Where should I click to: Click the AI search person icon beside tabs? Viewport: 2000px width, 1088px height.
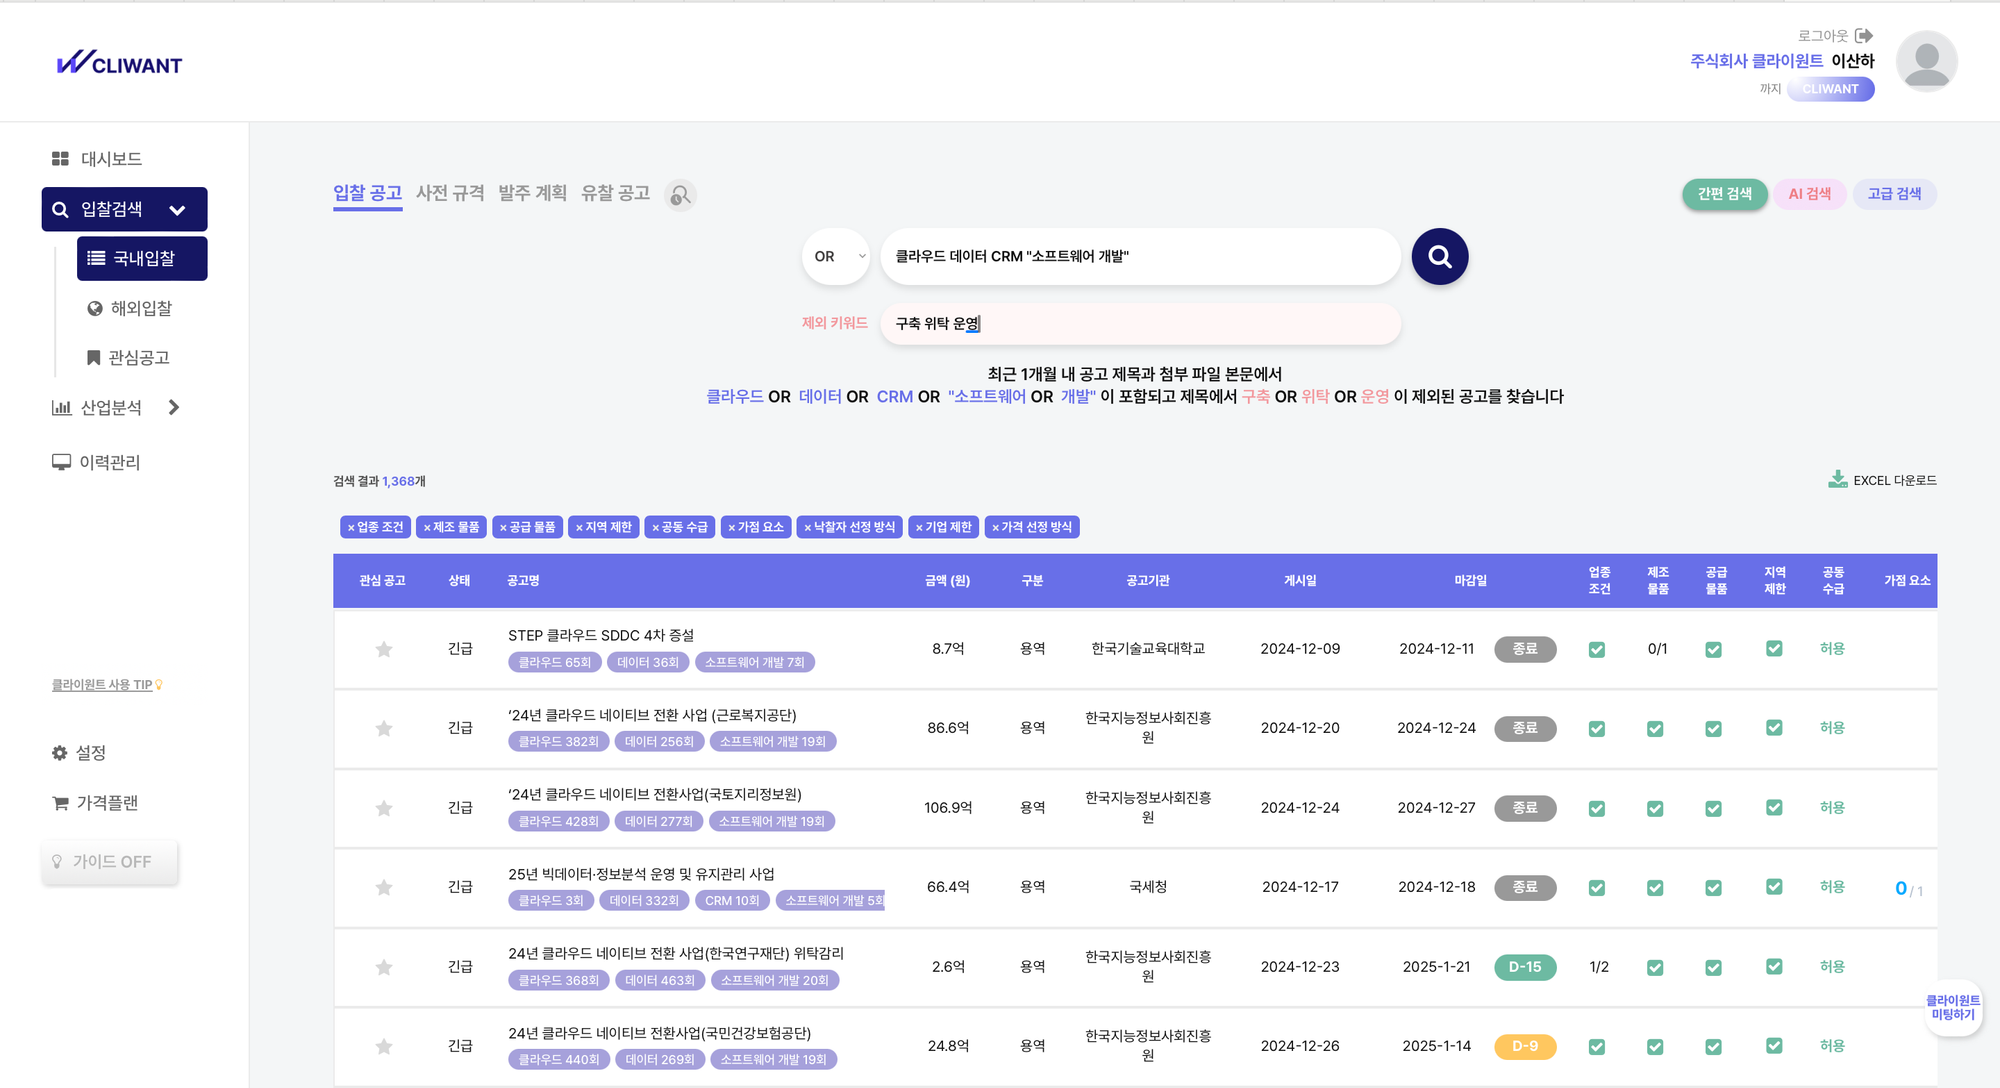680,195
